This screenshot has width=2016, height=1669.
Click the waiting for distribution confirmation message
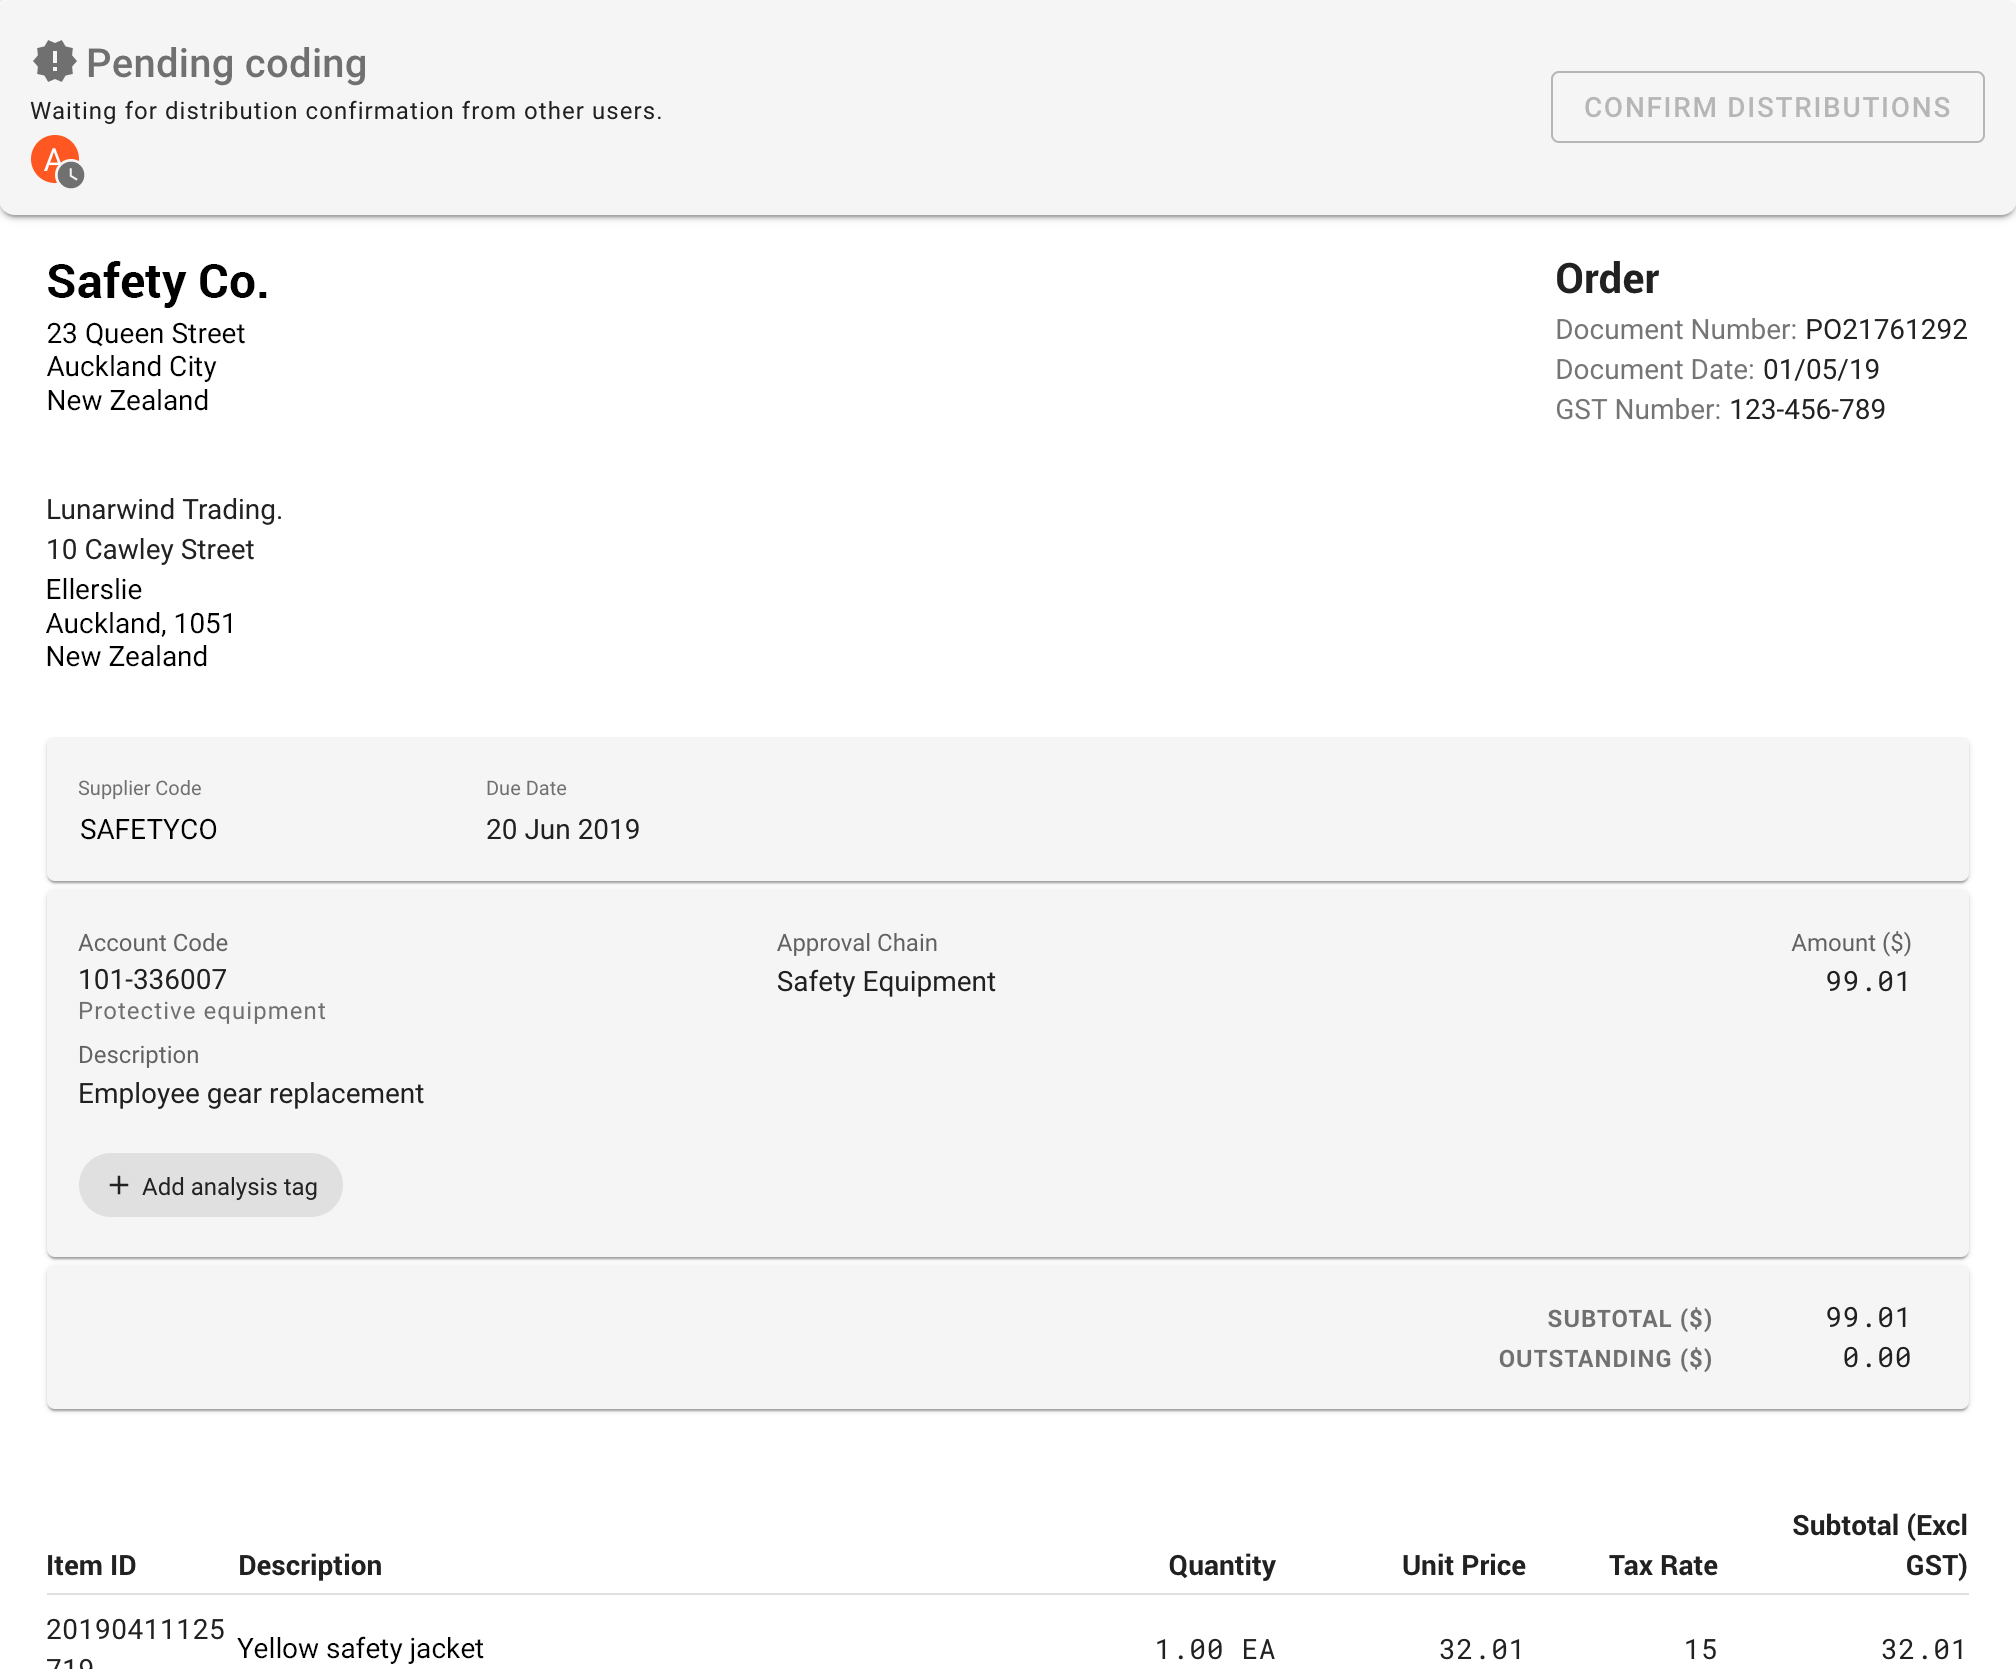click(346, 110)
